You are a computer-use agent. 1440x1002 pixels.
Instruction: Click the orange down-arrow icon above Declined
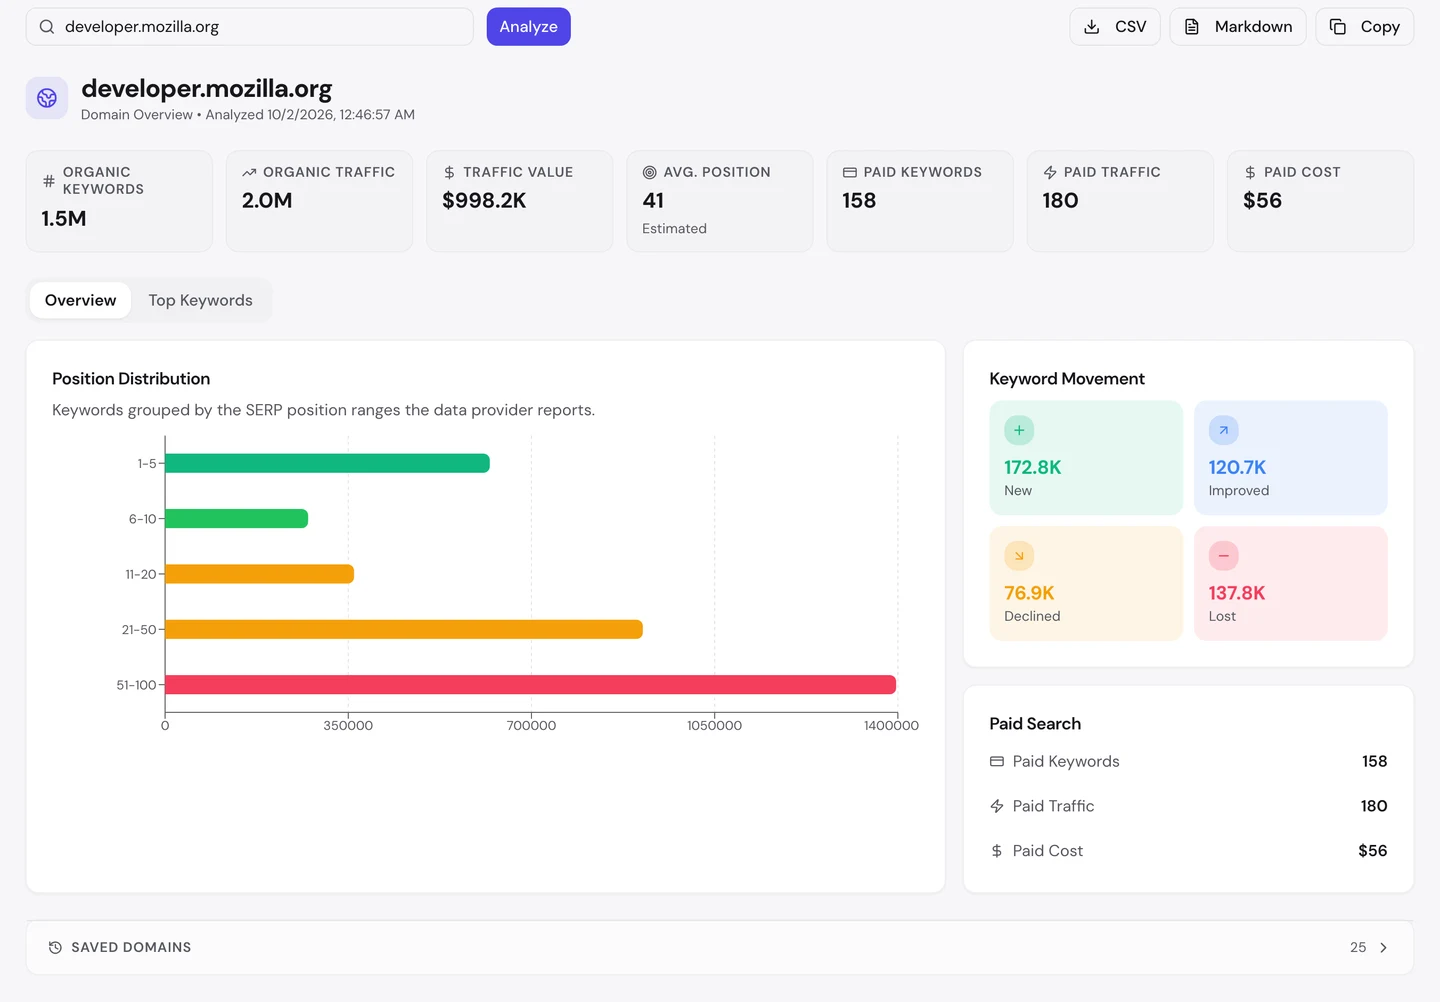click(x=1019, y=556)
